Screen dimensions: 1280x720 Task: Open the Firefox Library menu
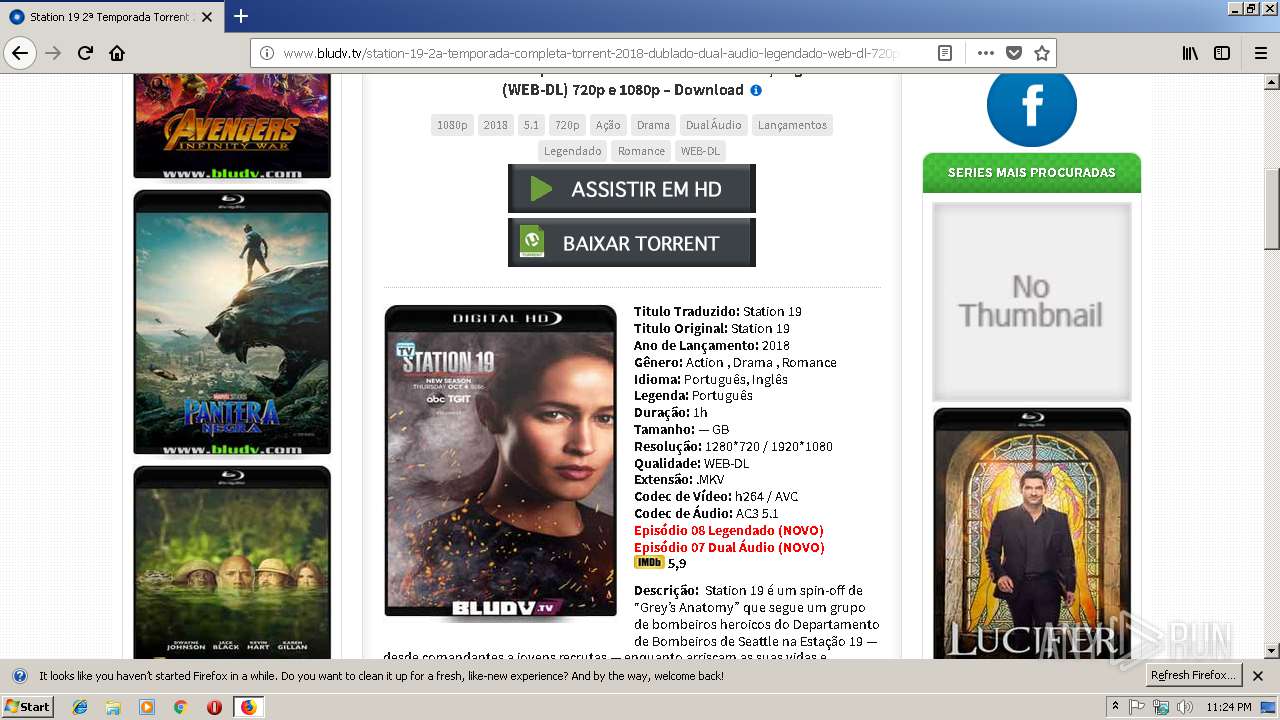[1190, 53]
